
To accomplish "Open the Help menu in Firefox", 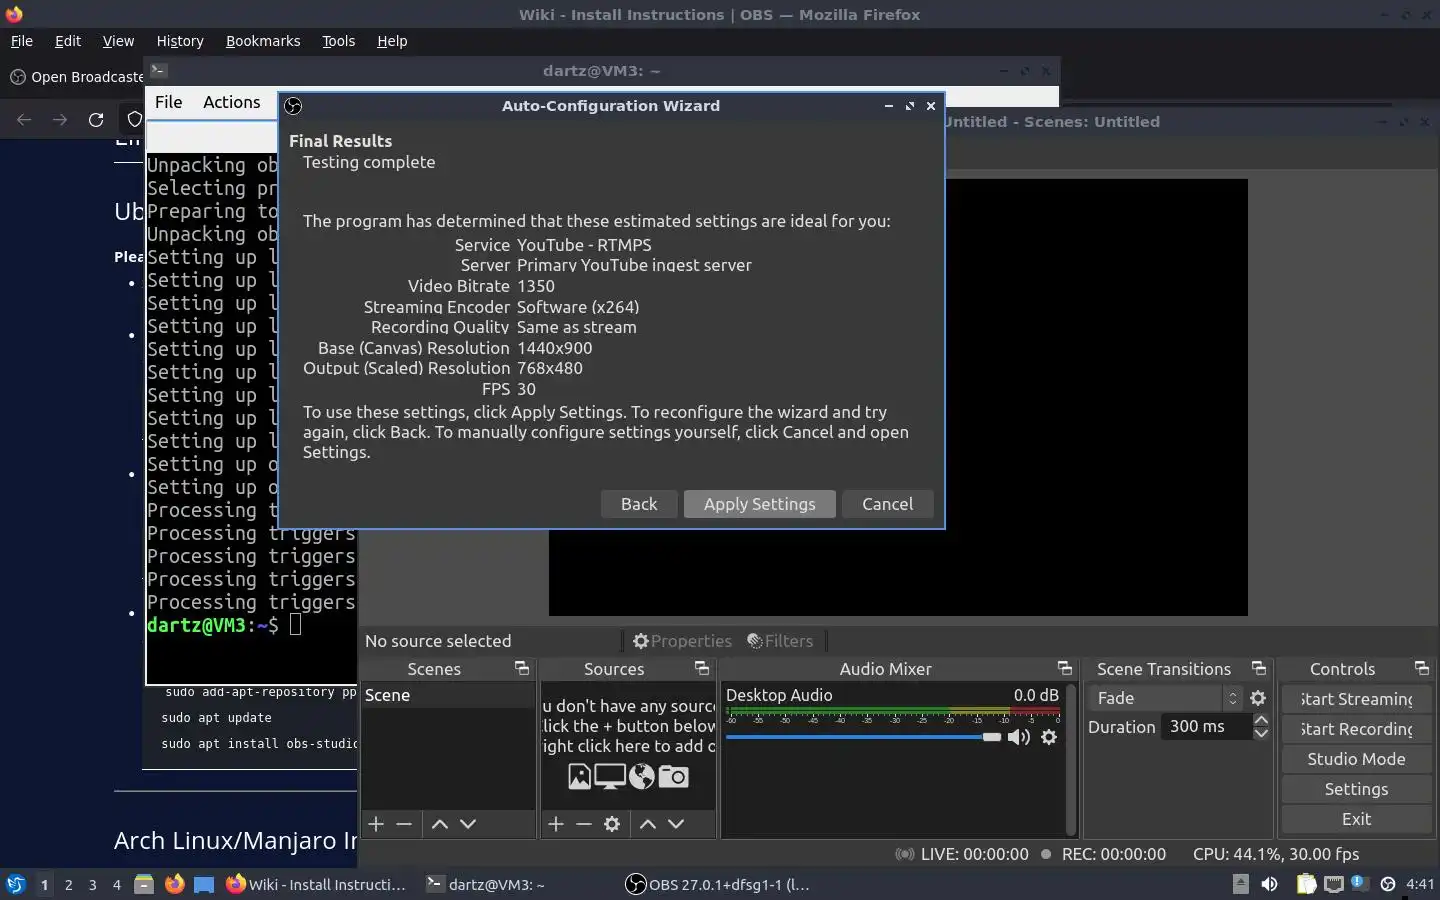I will (392, 41).
